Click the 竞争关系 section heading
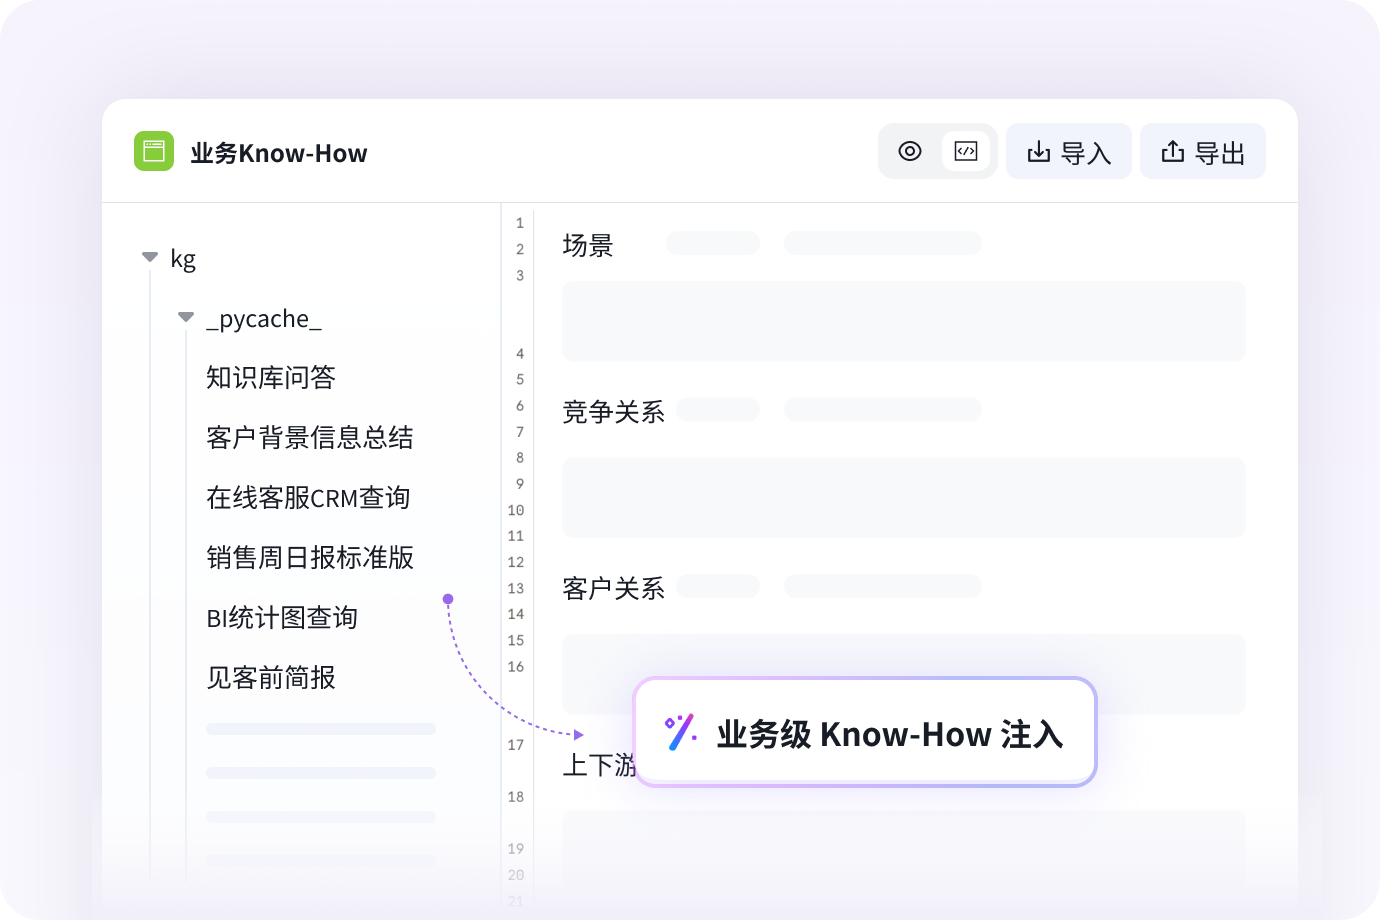The width and height of the screenshot is (1380, 920). (613, 412)
